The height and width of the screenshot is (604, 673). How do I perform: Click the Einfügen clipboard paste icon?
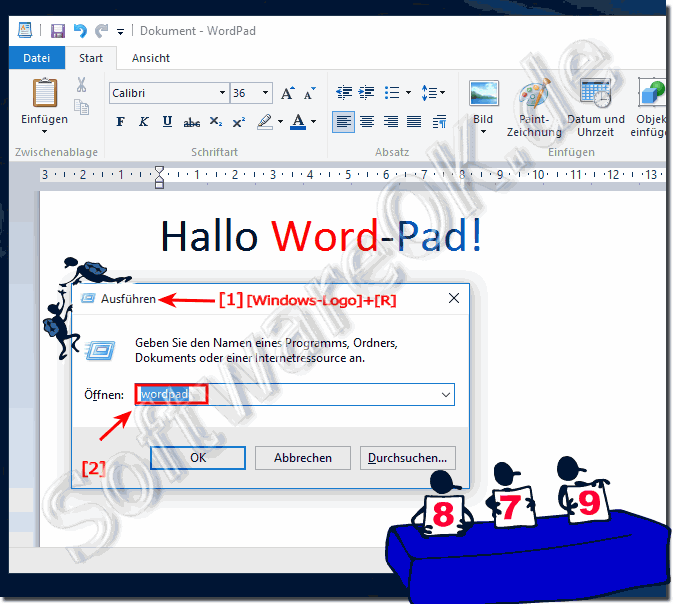[x=45, y=92]
